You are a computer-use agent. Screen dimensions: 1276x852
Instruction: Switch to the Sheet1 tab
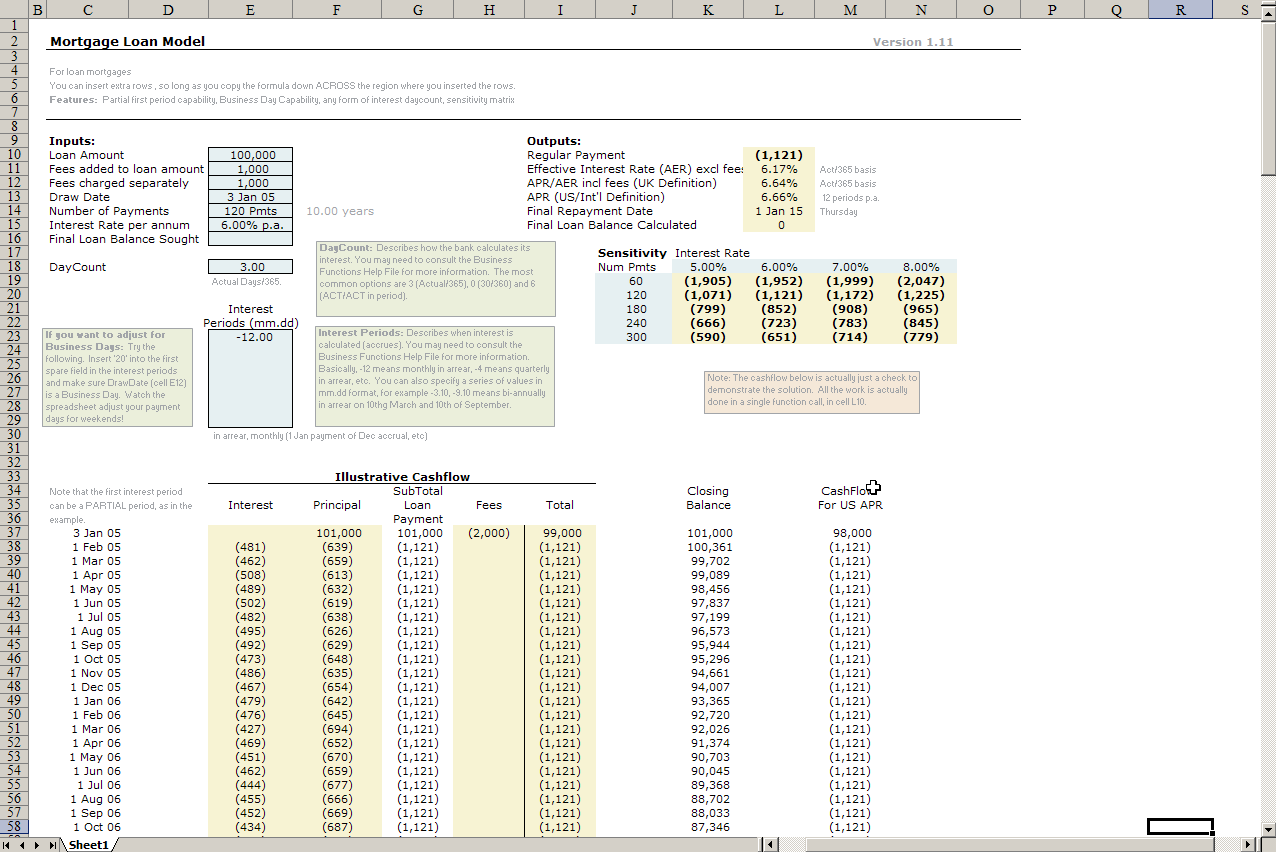[88, 845]
